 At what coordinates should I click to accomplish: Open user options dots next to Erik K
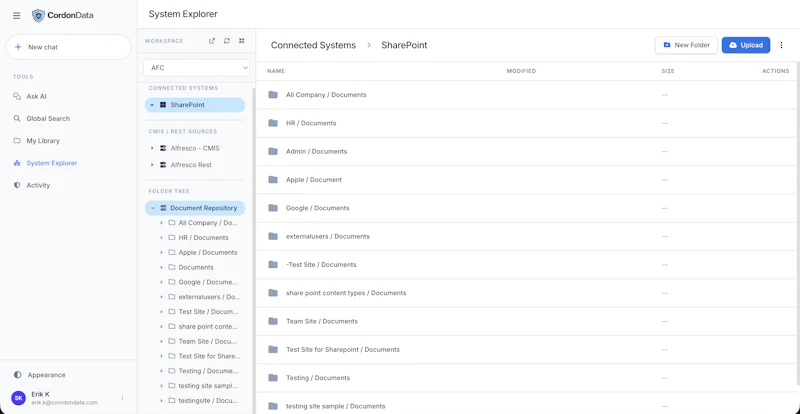tap(122, 398)
